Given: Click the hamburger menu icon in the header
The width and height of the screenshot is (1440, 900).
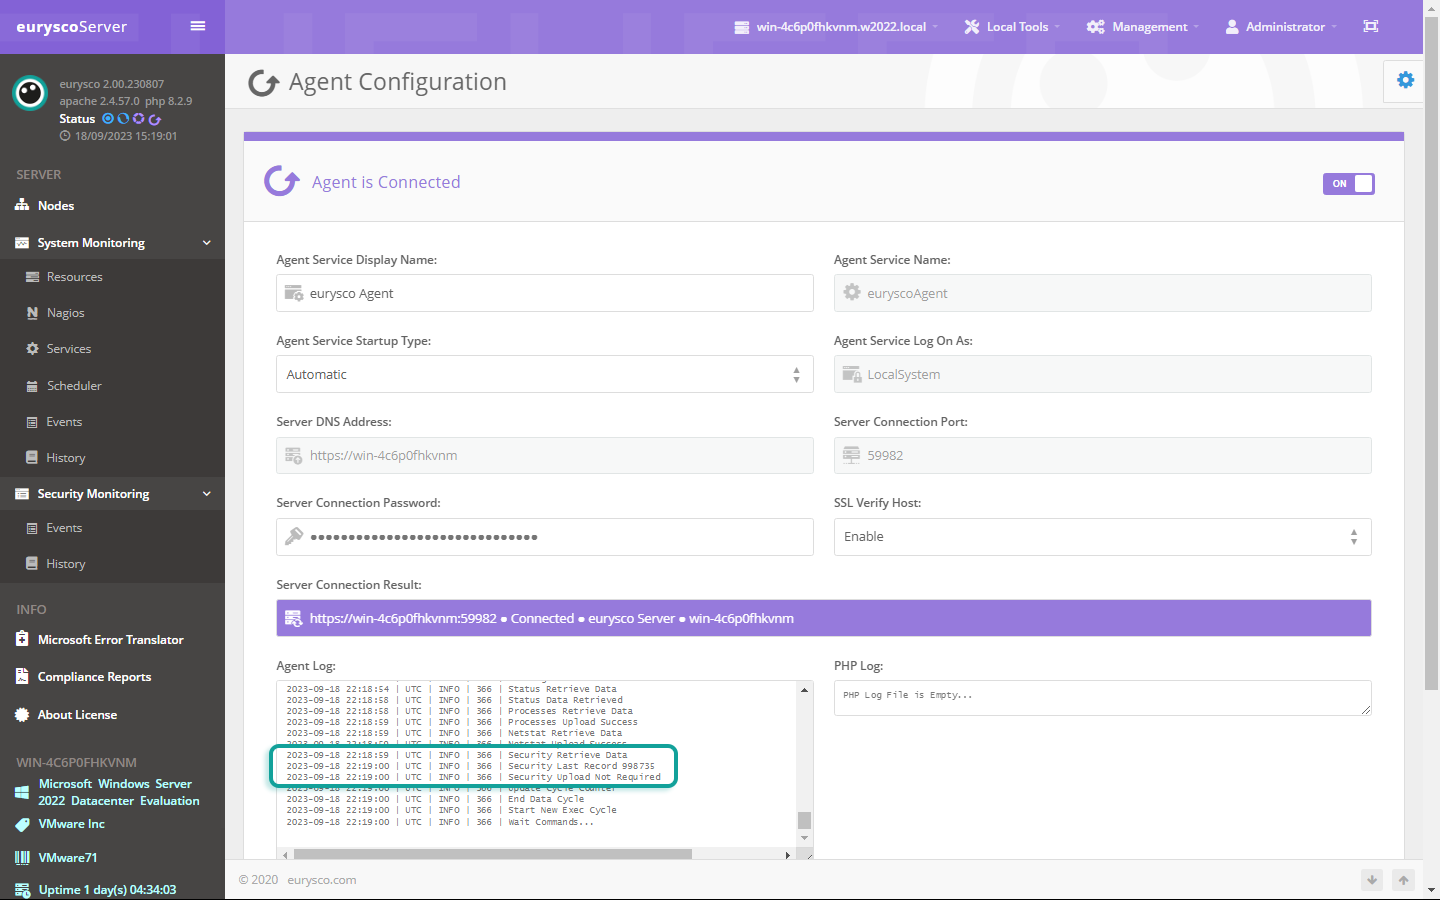Looking at the screenshot, I should point(198,26).
